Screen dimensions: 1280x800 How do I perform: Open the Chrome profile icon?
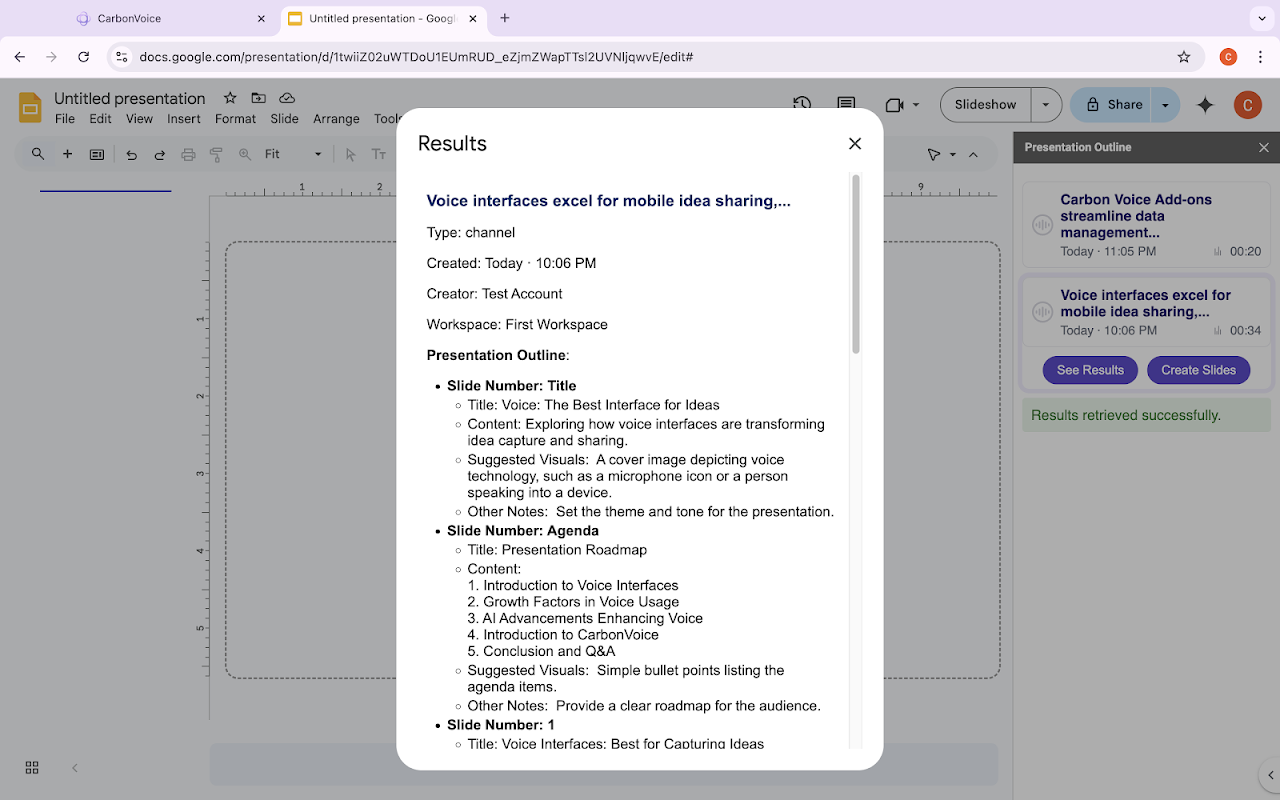click(x=1228, y=57)
